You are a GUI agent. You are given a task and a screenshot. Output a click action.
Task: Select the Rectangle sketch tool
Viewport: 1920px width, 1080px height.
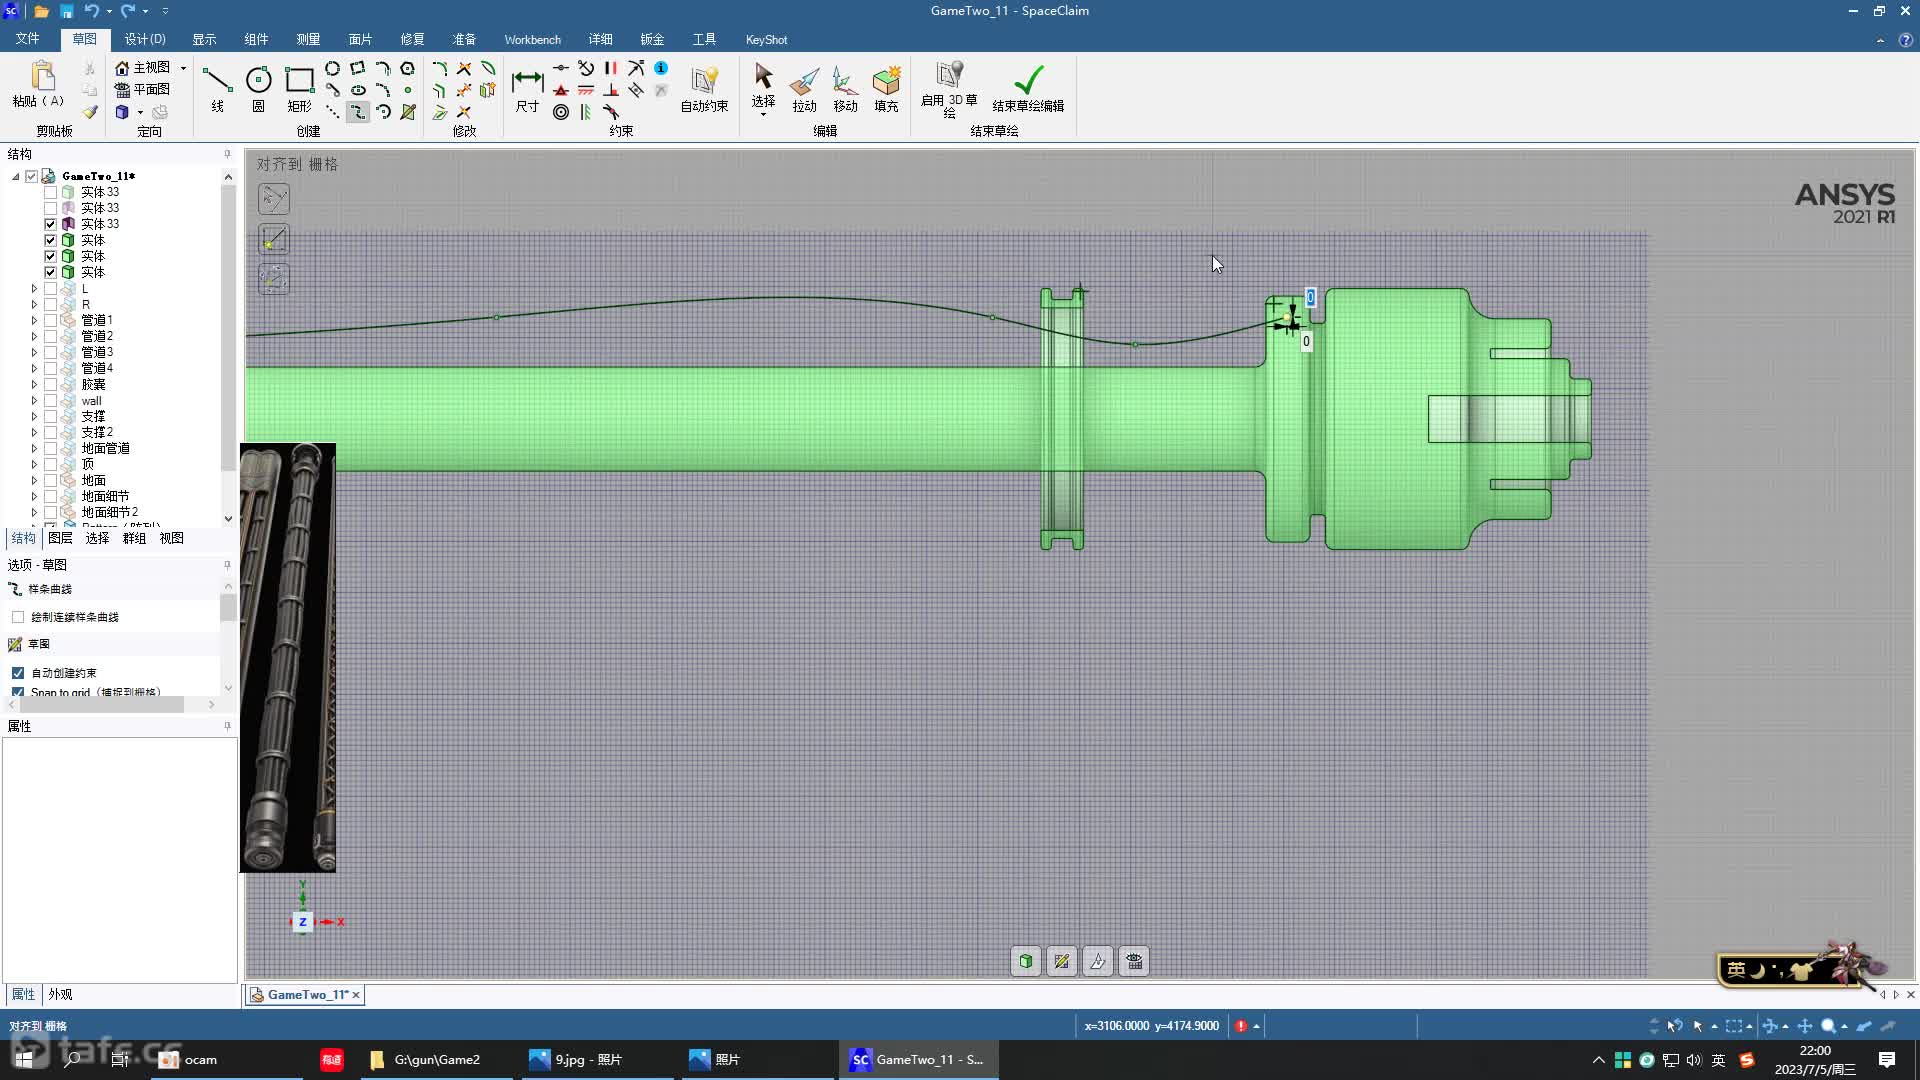coord(299,88)
